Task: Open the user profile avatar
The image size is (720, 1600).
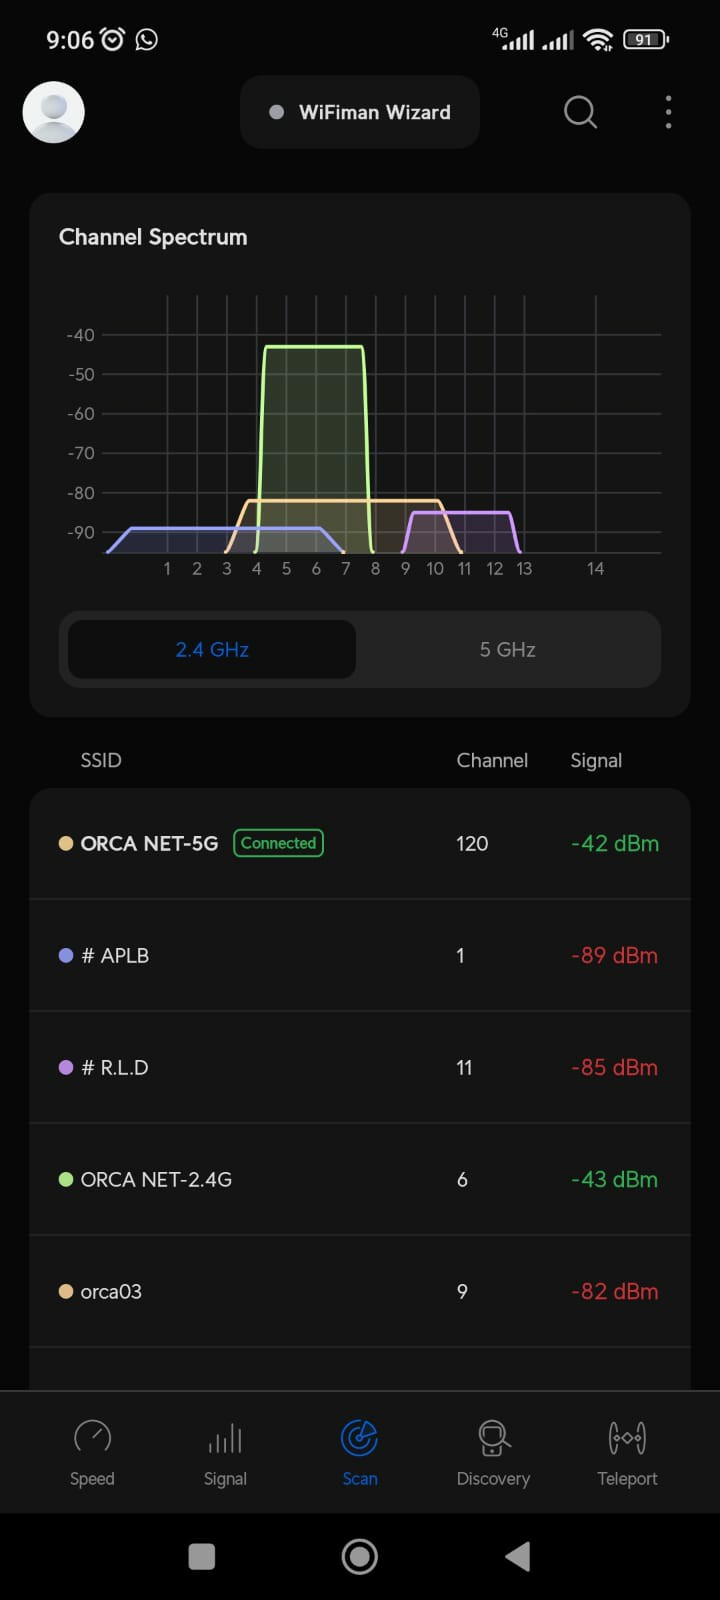Action: click(x=53, y=112)
